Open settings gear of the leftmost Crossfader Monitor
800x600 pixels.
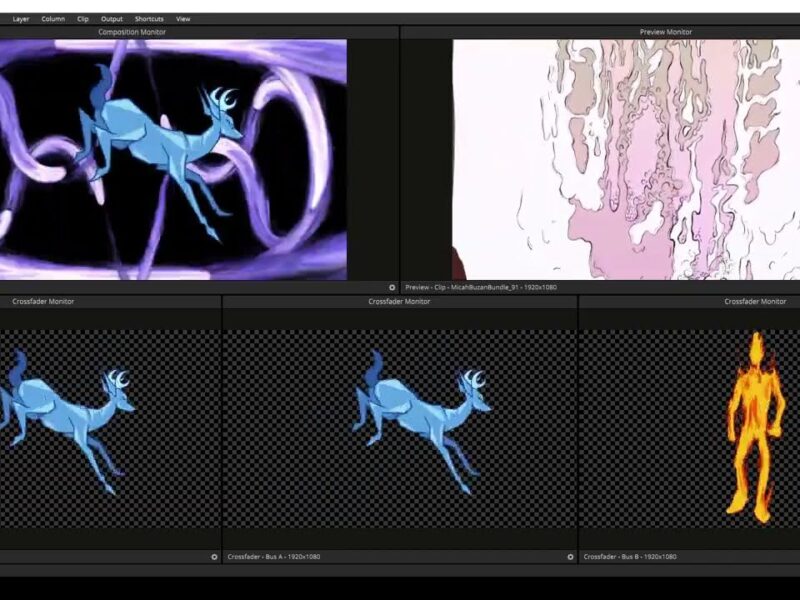pos(214,557)
